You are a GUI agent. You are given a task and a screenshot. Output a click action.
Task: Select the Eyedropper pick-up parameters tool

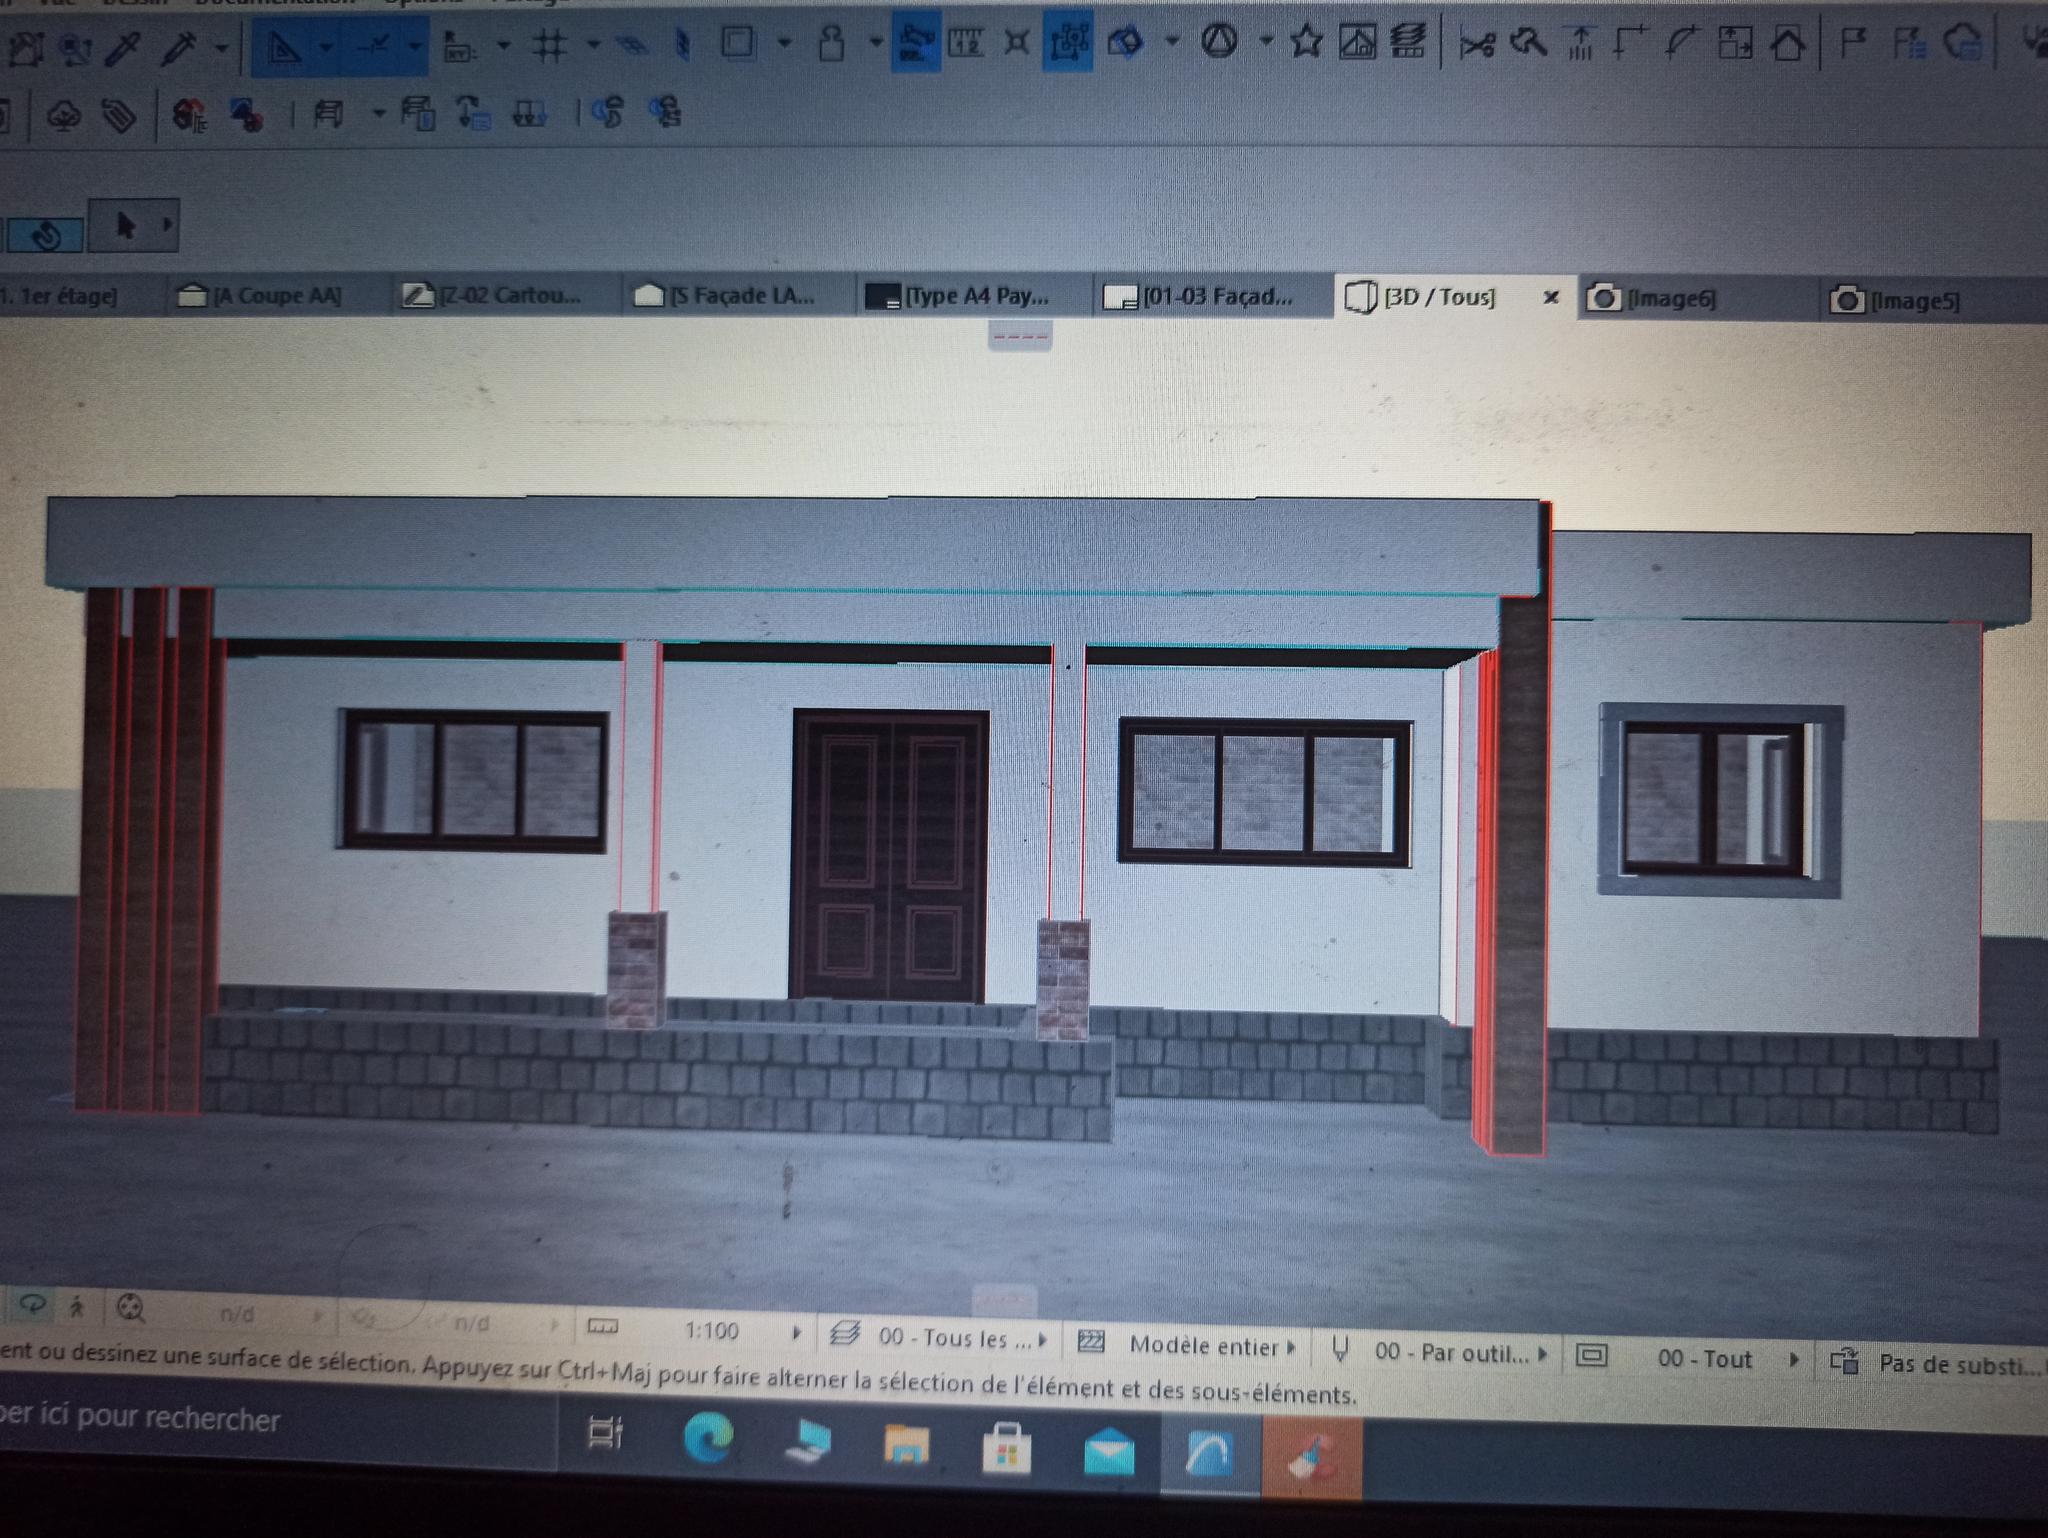[124, 47]
